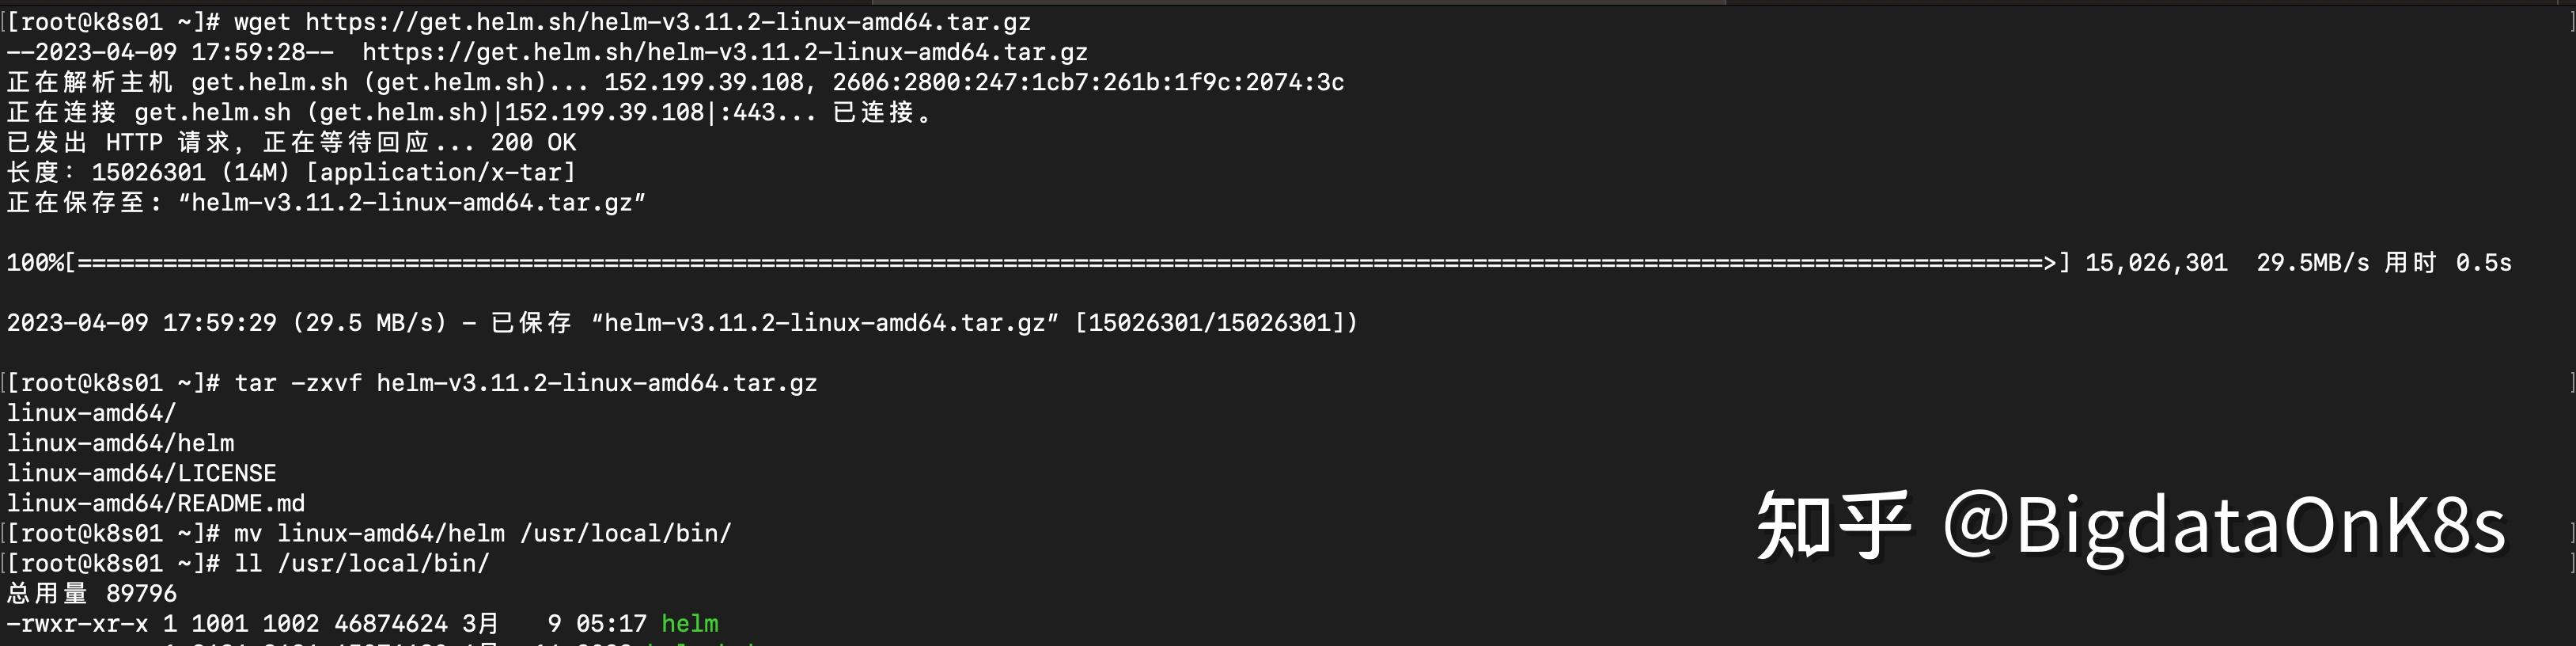The image size is (2576, 646).
Task: Click the 知乎 @BigdataOnK8s watermark
Action: pos(2131,526)
